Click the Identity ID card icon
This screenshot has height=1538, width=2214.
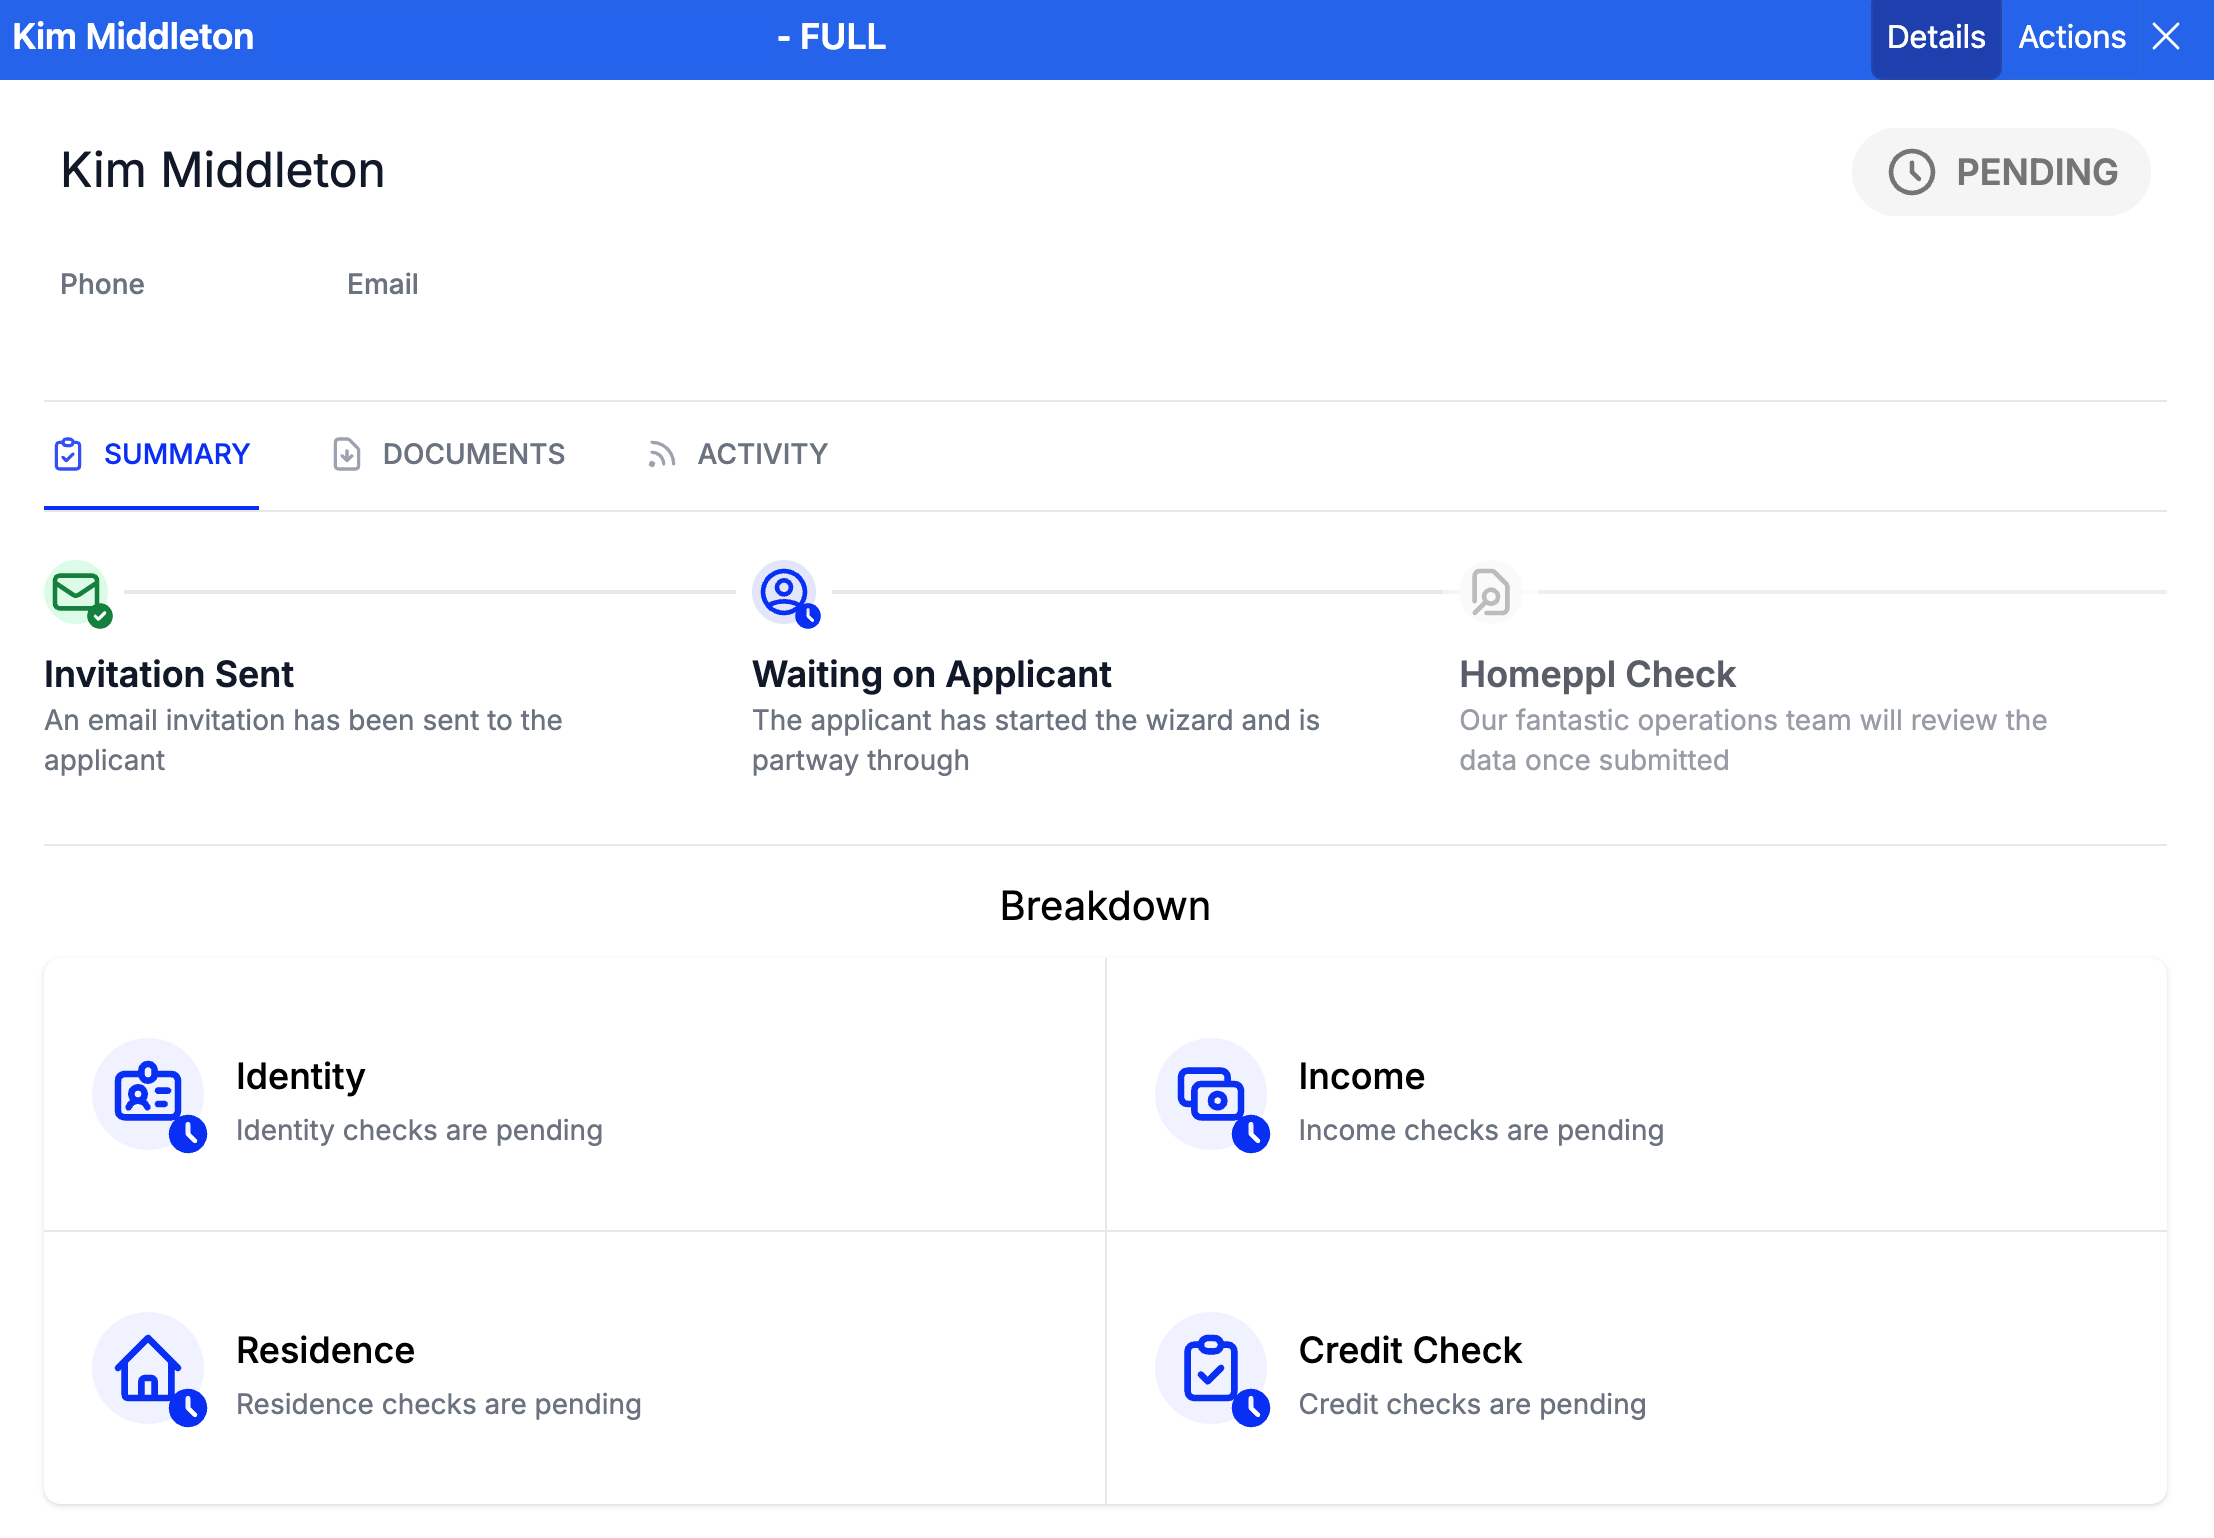(x=149, y=1094)
